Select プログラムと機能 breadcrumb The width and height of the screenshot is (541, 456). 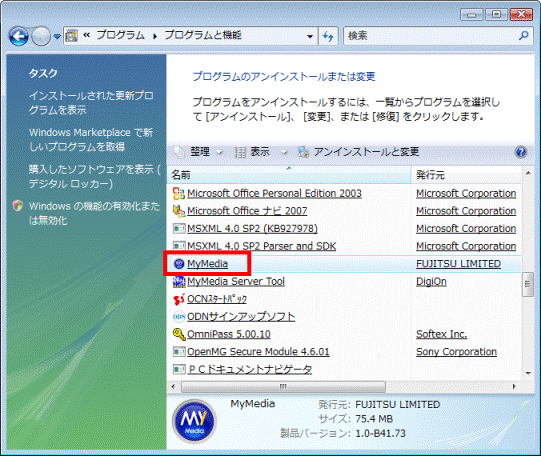click(x=203, y=35)
